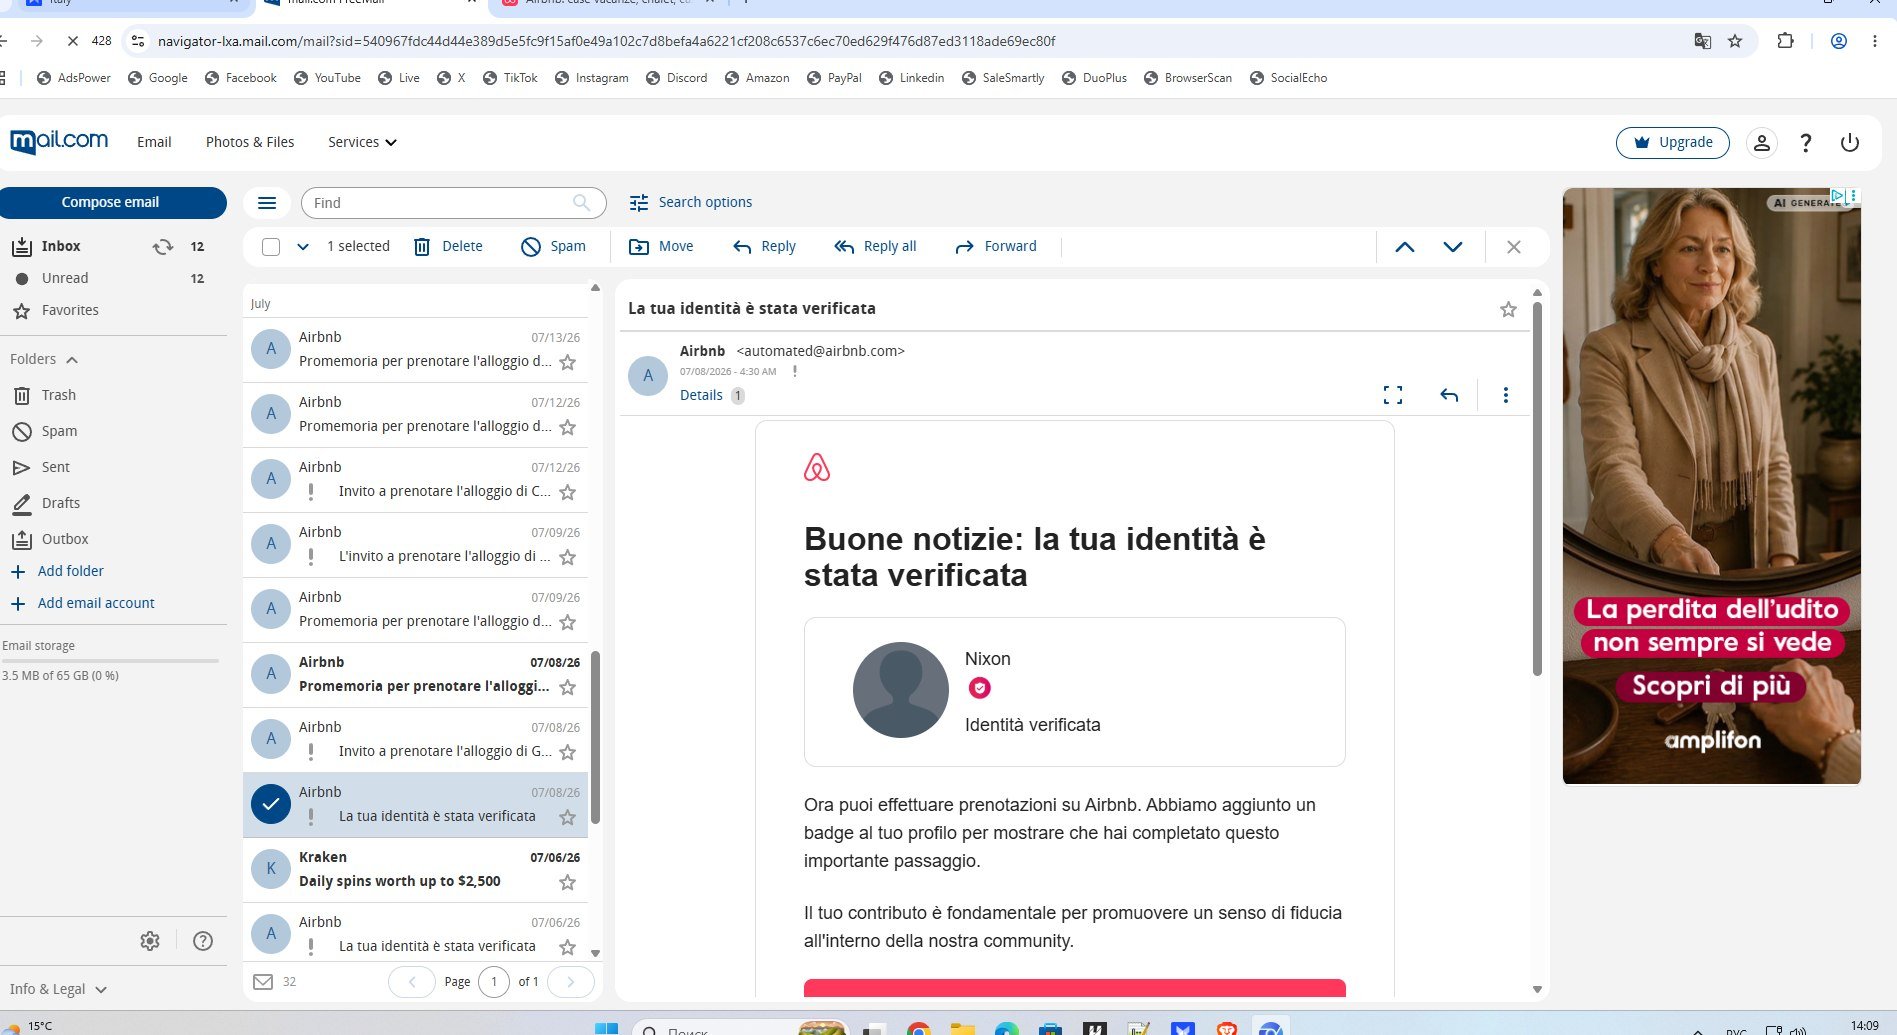The height and width of the screenshot is (1035, 1897).
Task: Collapse the Folders section
Action: click(44, 359)
